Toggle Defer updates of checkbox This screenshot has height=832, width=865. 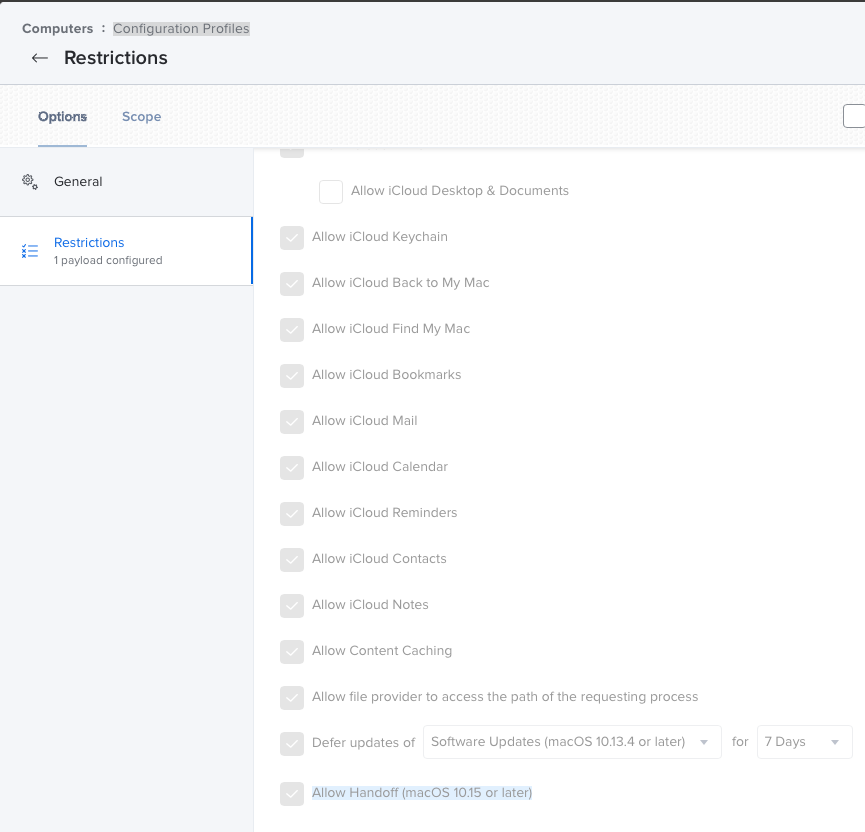(x=292, y=744)
